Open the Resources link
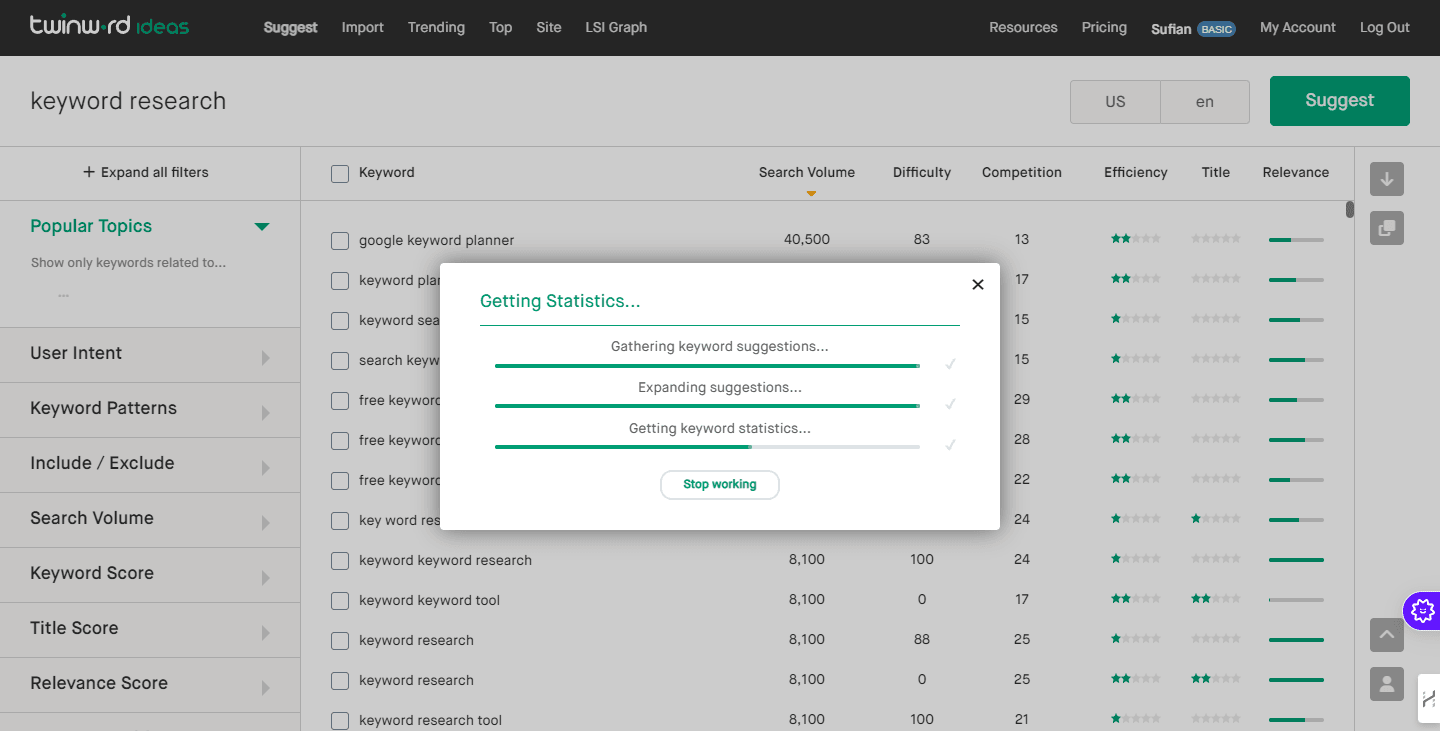Screen dimensions: 1440x731 tap(1023, 28)
